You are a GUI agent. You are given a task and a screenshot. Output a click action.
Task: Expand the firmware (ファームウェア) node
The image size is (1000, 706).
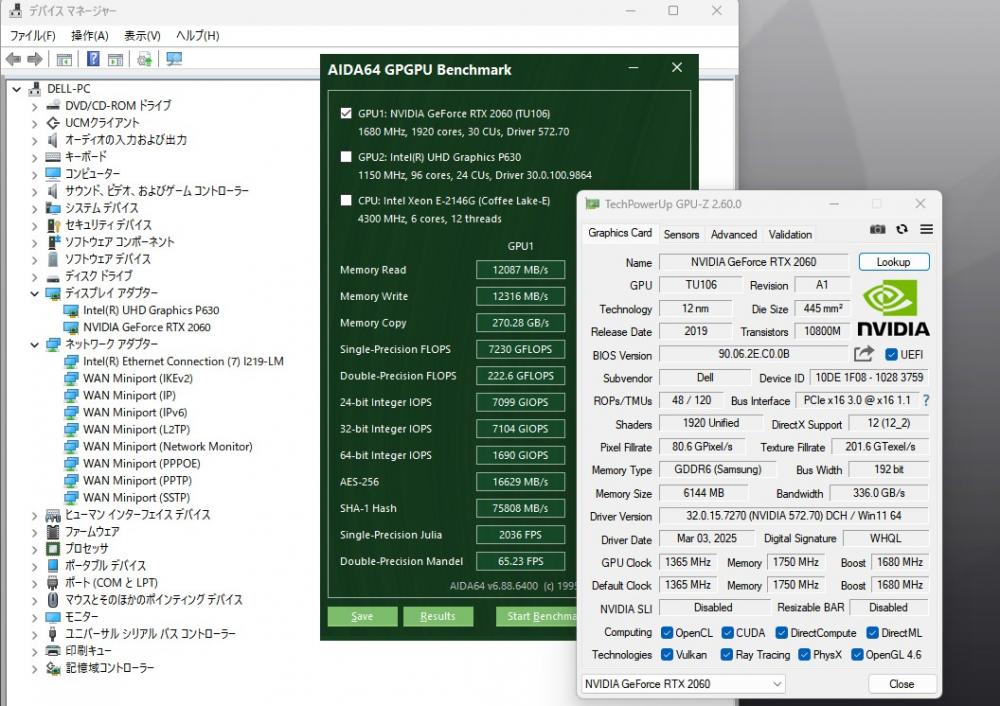coord(34,532)
